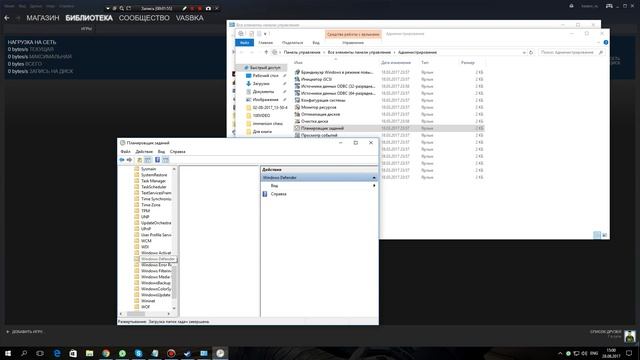Select the UpdateOrchestrator folder in the tree

pyautogui.click(x=156, y=223)
